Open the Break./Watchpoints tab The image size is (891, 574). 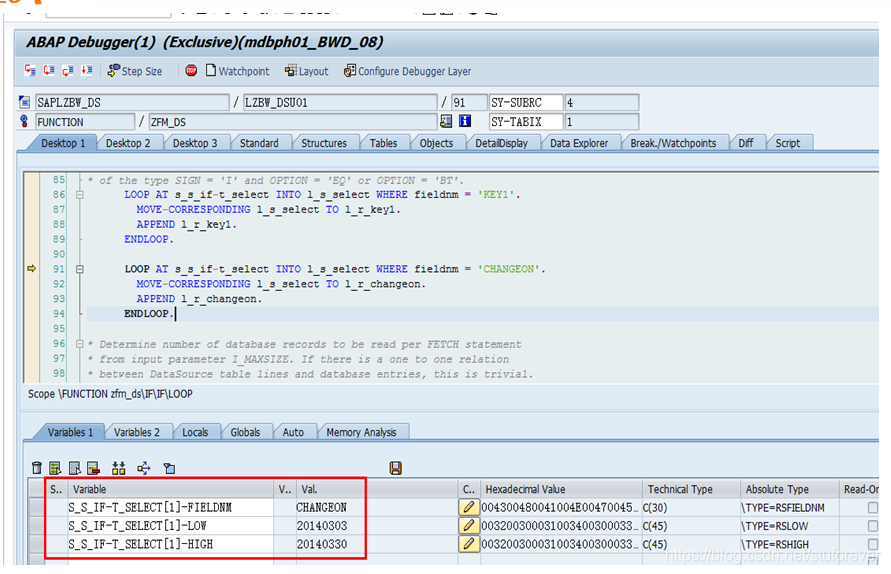coord(673,143)
